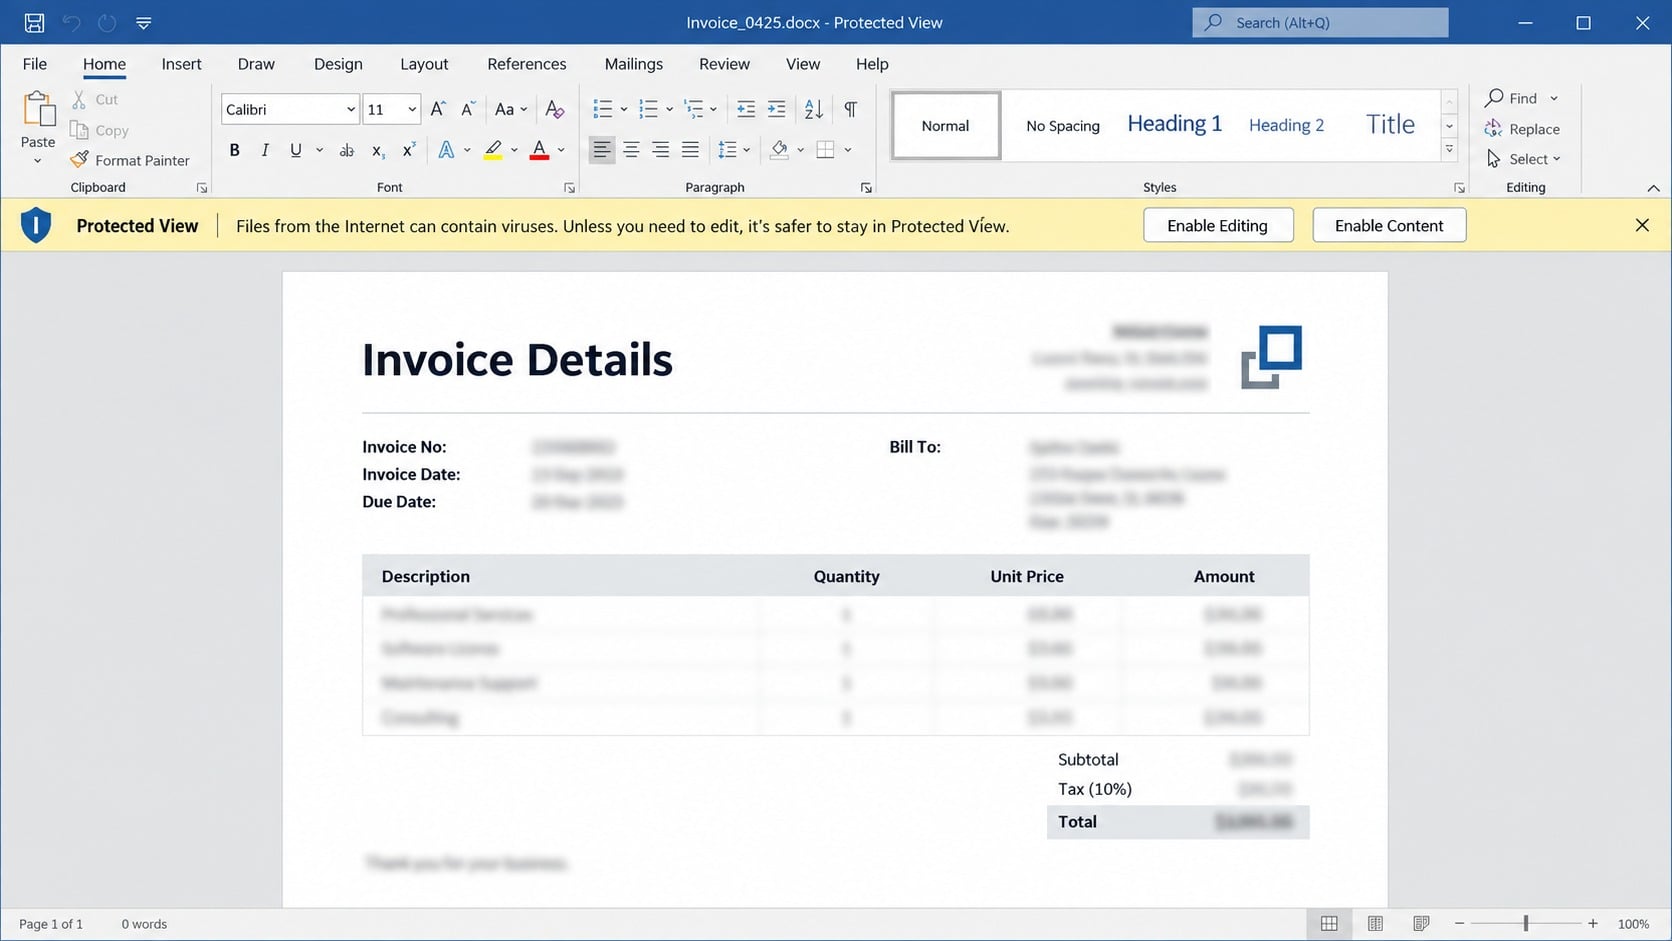This screenshot has width=1672, height=941.
Task: Select Align Right paragraph alignment
Action: click(x=661, y=150)
